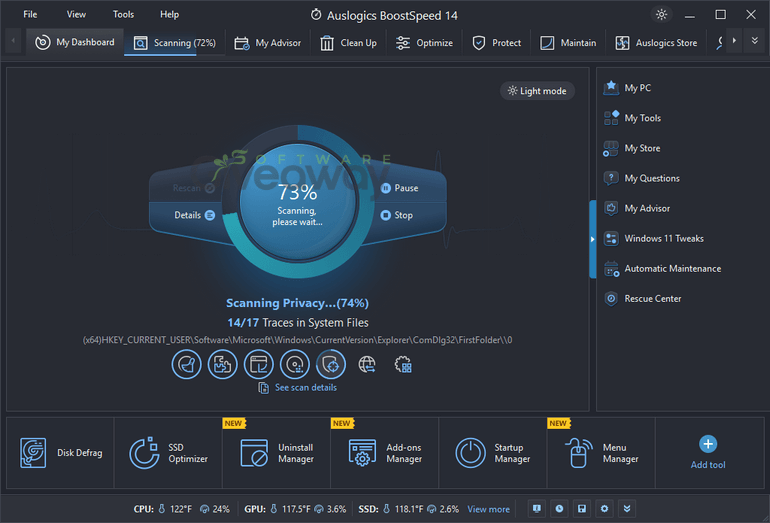Open the Optimize tab
The image size is (770, 523).
click(424, 43)
